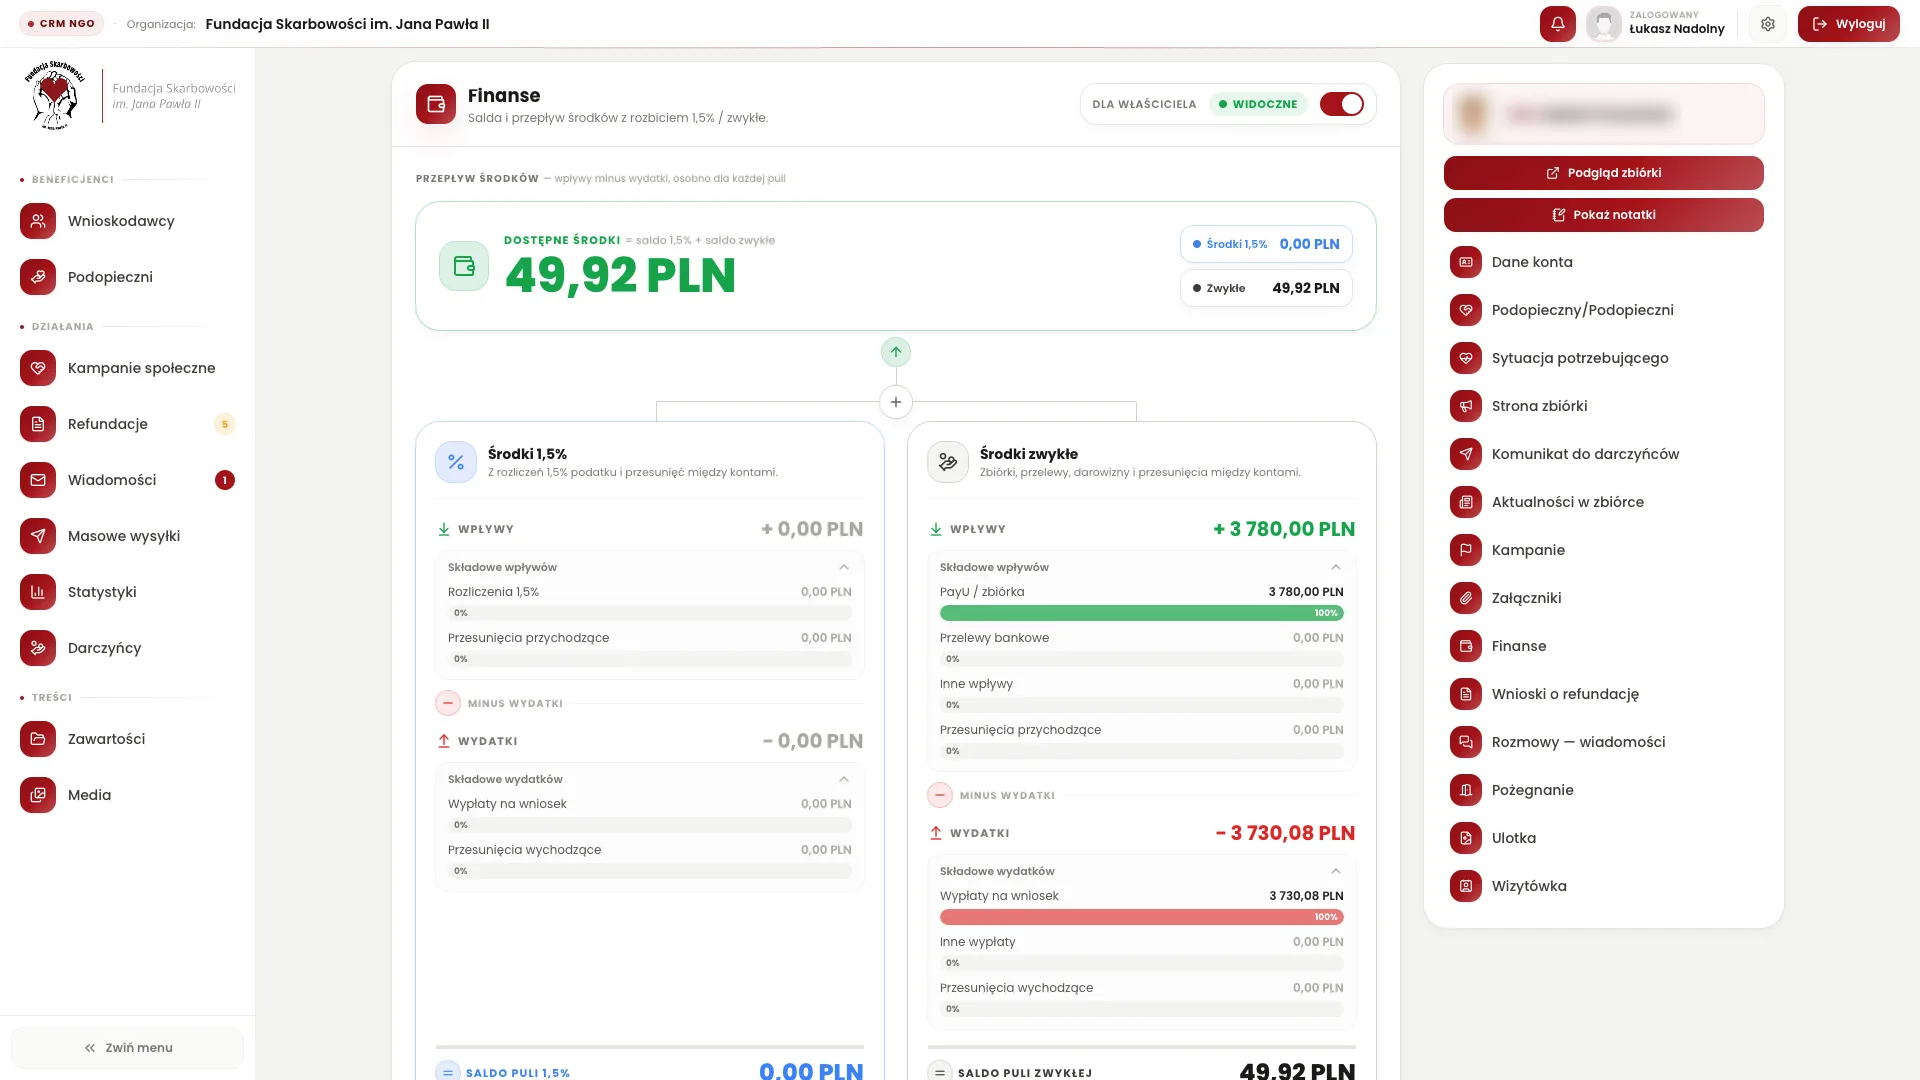Click the Ulotka icon in right panel
The height and width of the screenshot is (1080, 1920).
pyautogui.click(x=1466, y=838)
